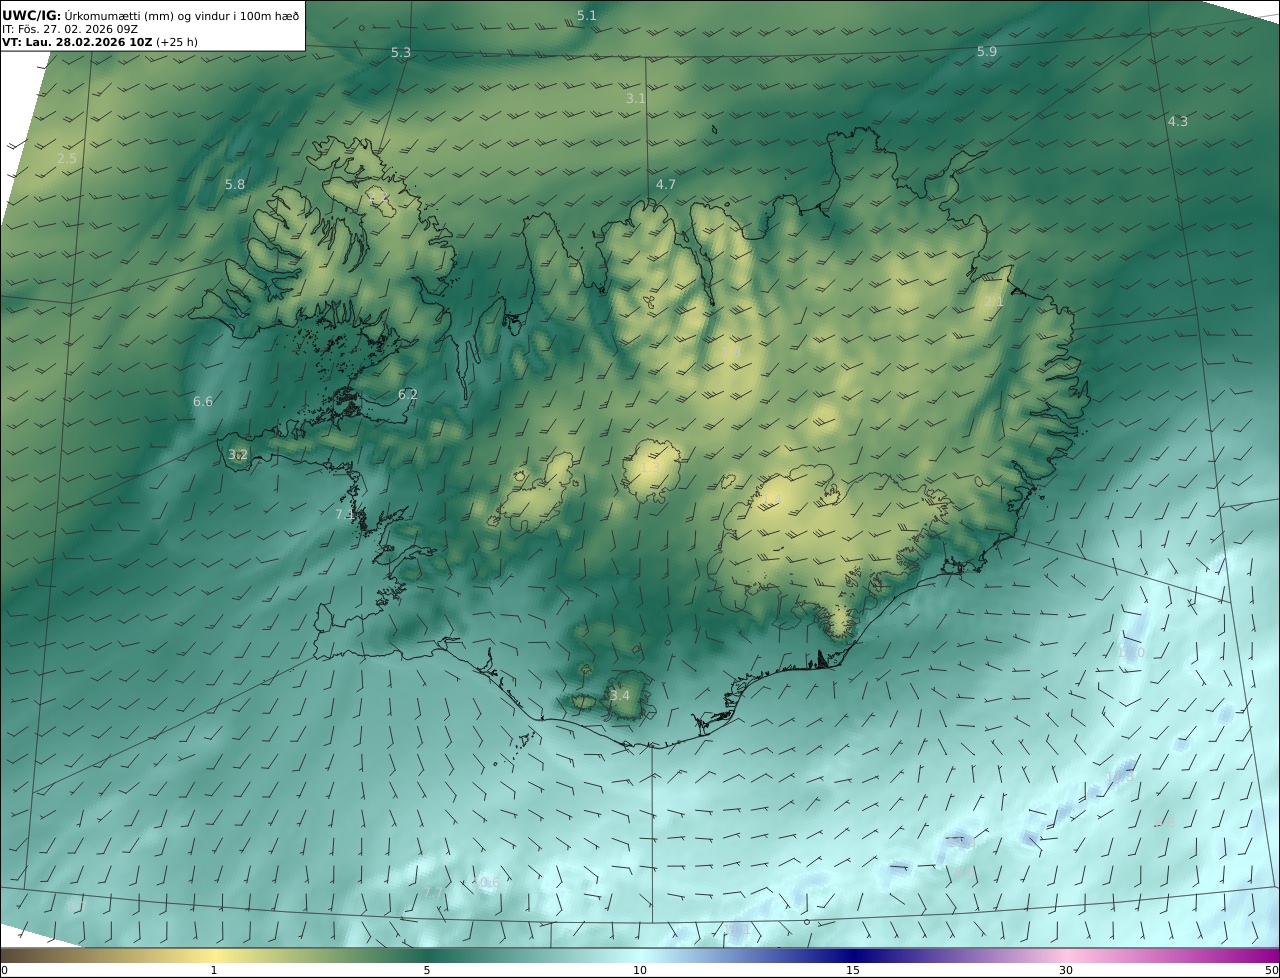Click the map value label 3.1
The image size is (1280, 978).
tap(636, 98)
